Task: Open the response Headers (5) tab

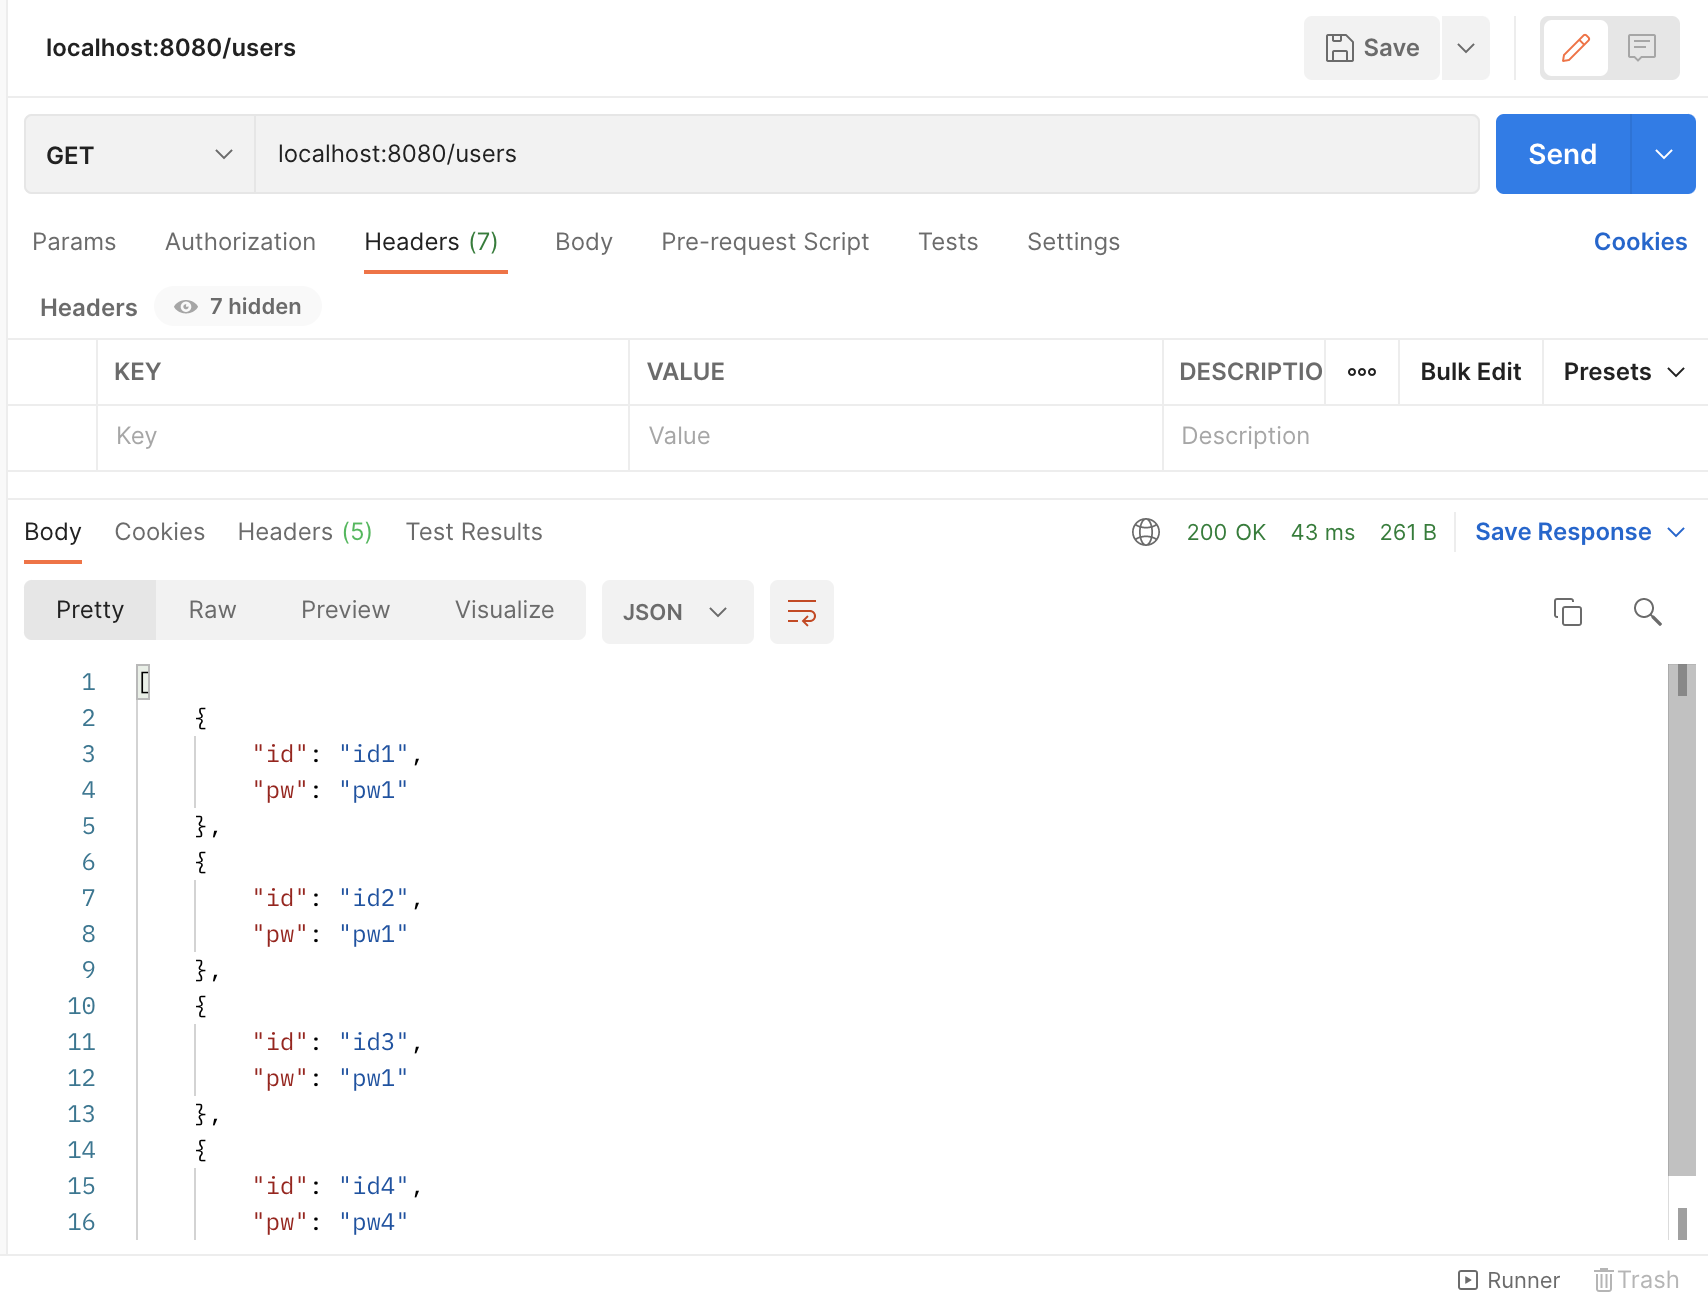Action: tap(305, 532)
